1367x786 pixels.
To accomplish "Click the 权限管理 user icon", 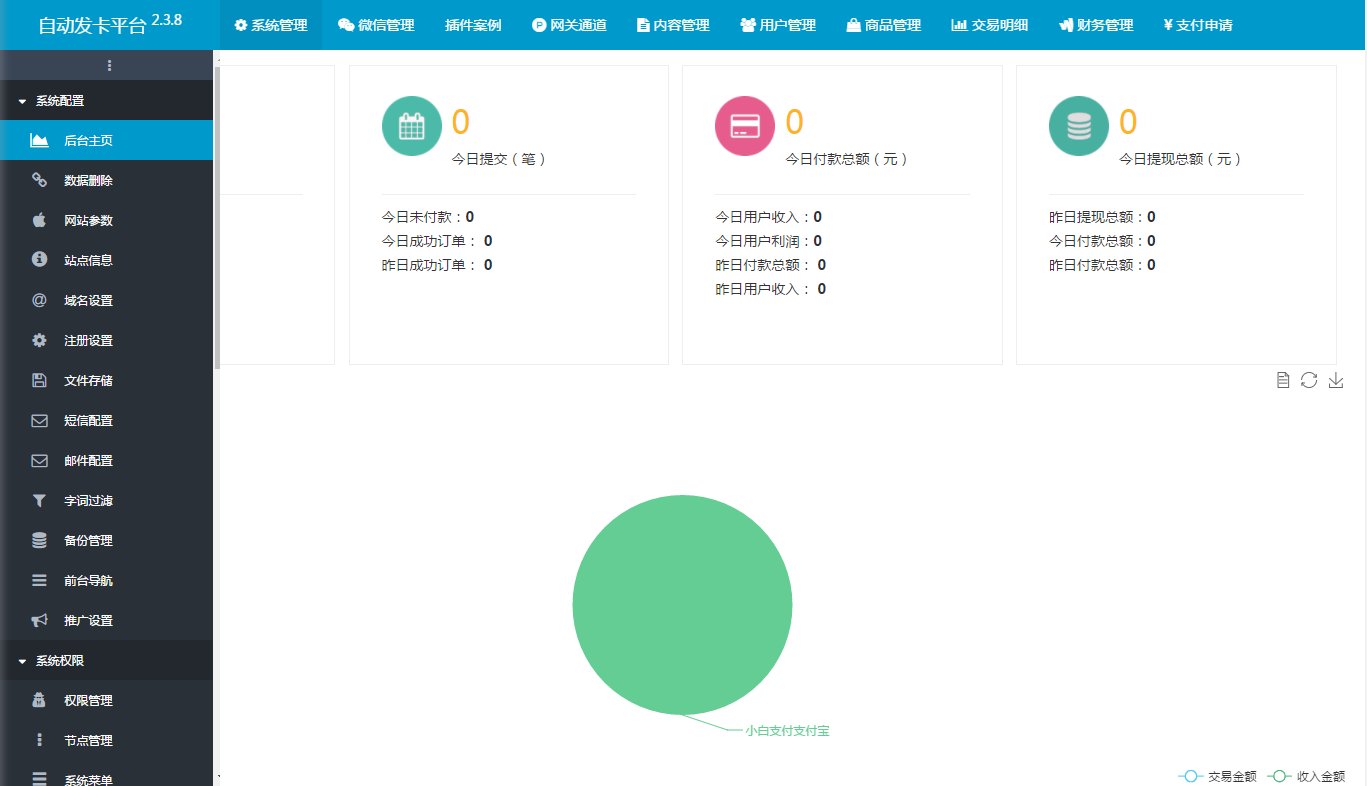I will [x=40, y=700].
